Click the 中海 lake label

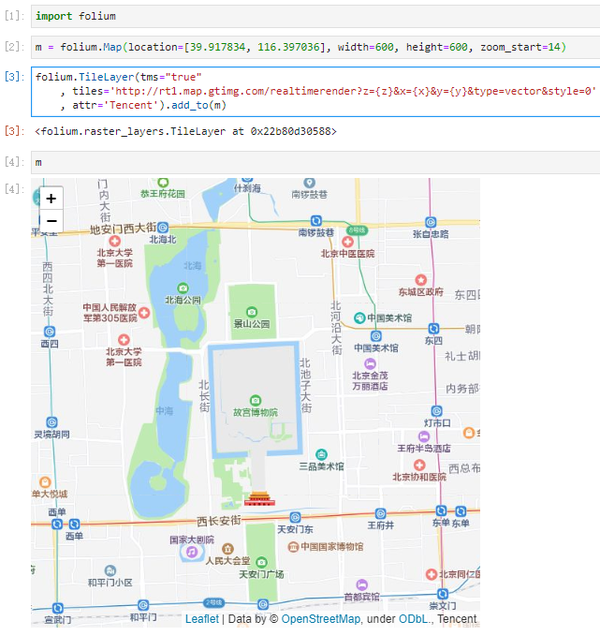[x=164, y=411]
